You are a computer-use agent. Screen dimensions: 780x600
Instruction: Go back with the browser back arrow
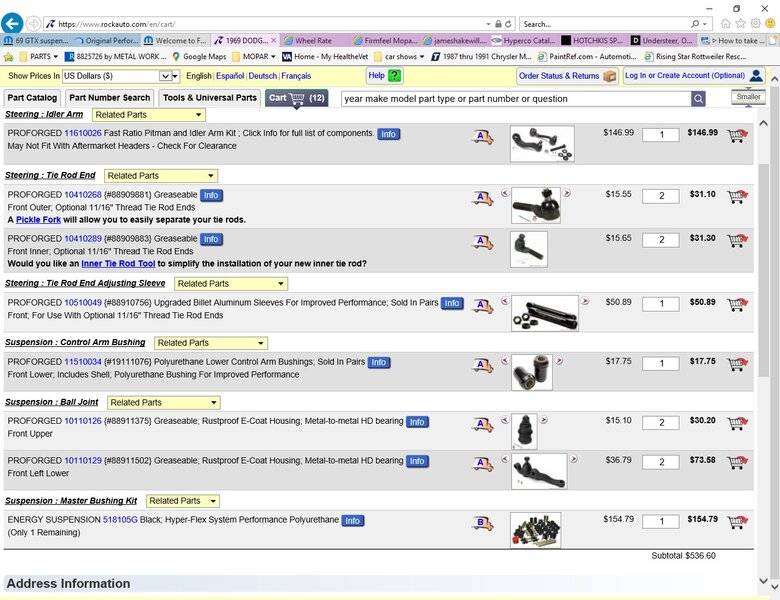click(12, 23)
